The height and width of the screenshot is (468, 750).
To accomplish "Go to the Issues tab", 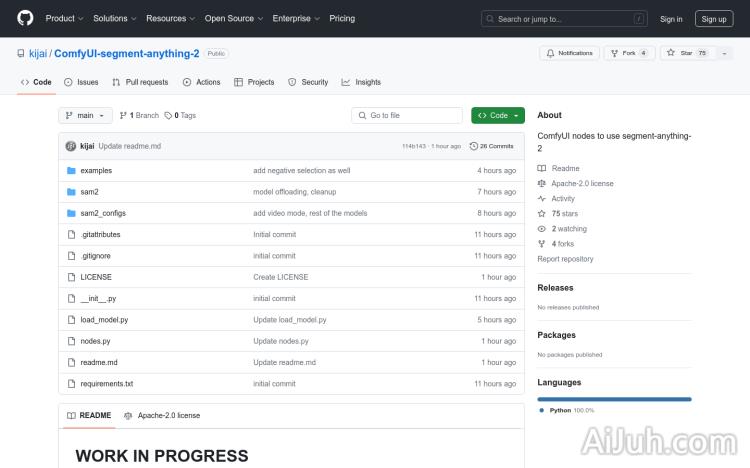I will 81,82.
